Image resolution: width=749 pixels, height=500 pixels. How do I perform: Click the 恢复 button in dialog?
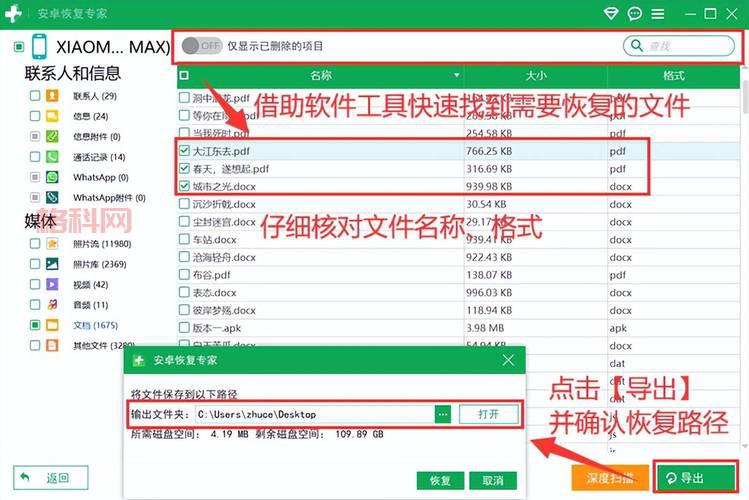(x=440, y=480)
